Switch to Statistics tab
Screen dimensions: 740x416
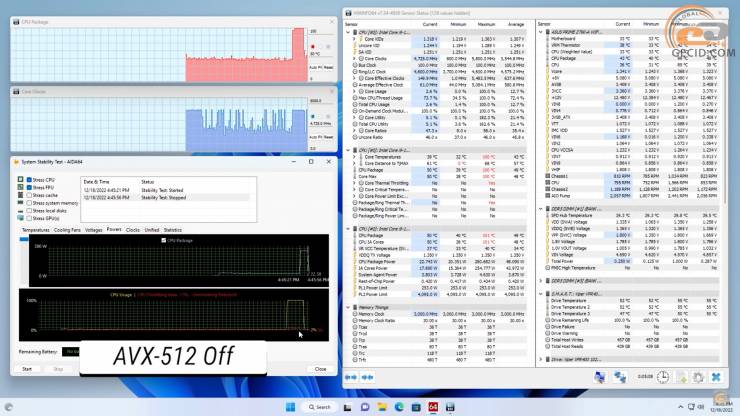173,230
